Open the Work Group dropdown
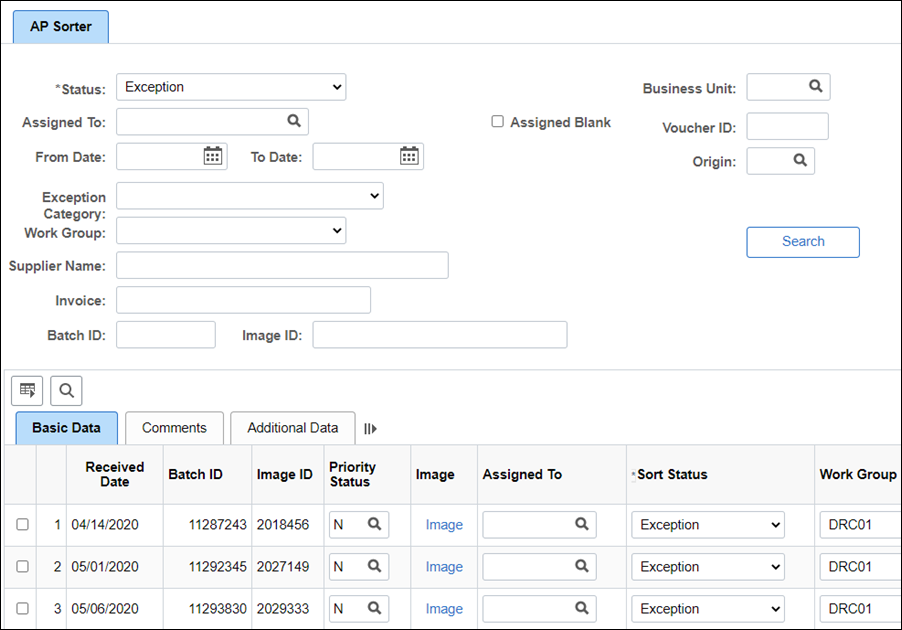Screen dimensions: 902x630 231,230
